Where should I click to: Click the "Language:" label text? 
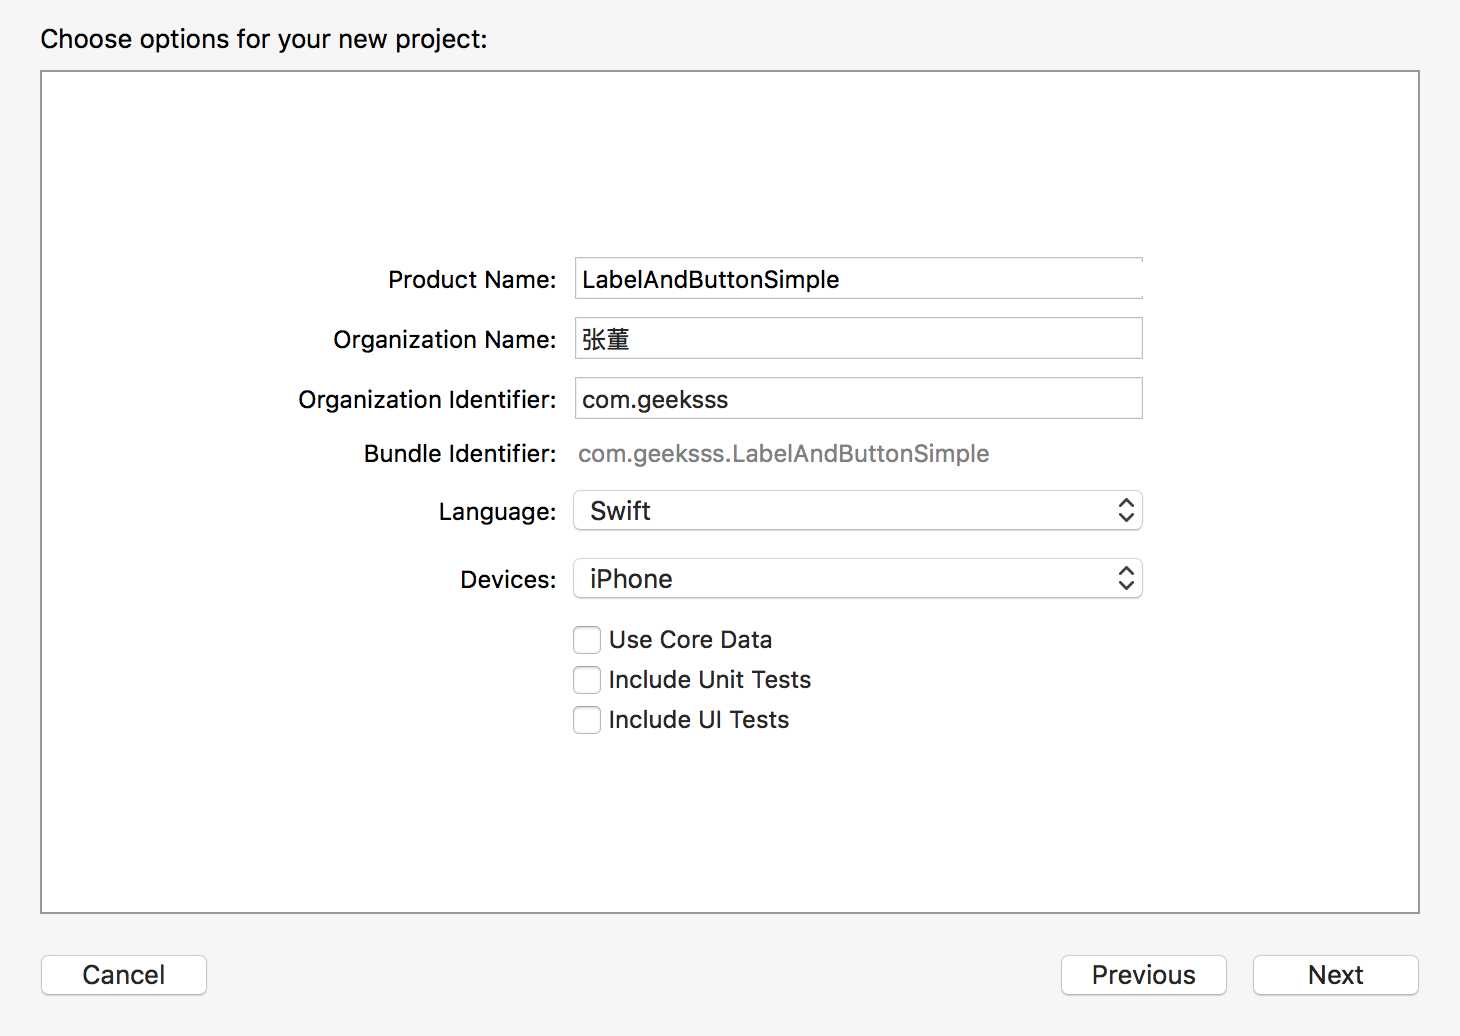497,512
